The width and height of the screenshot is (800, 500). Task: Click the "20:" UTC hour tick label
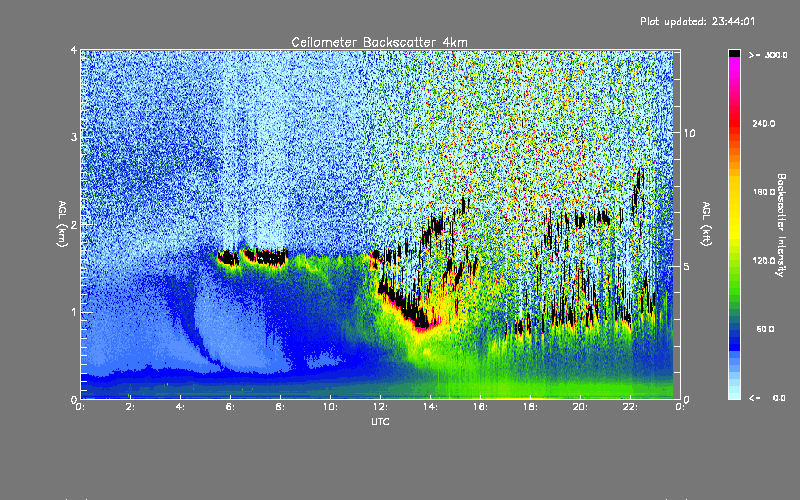[x=580, y=407]
